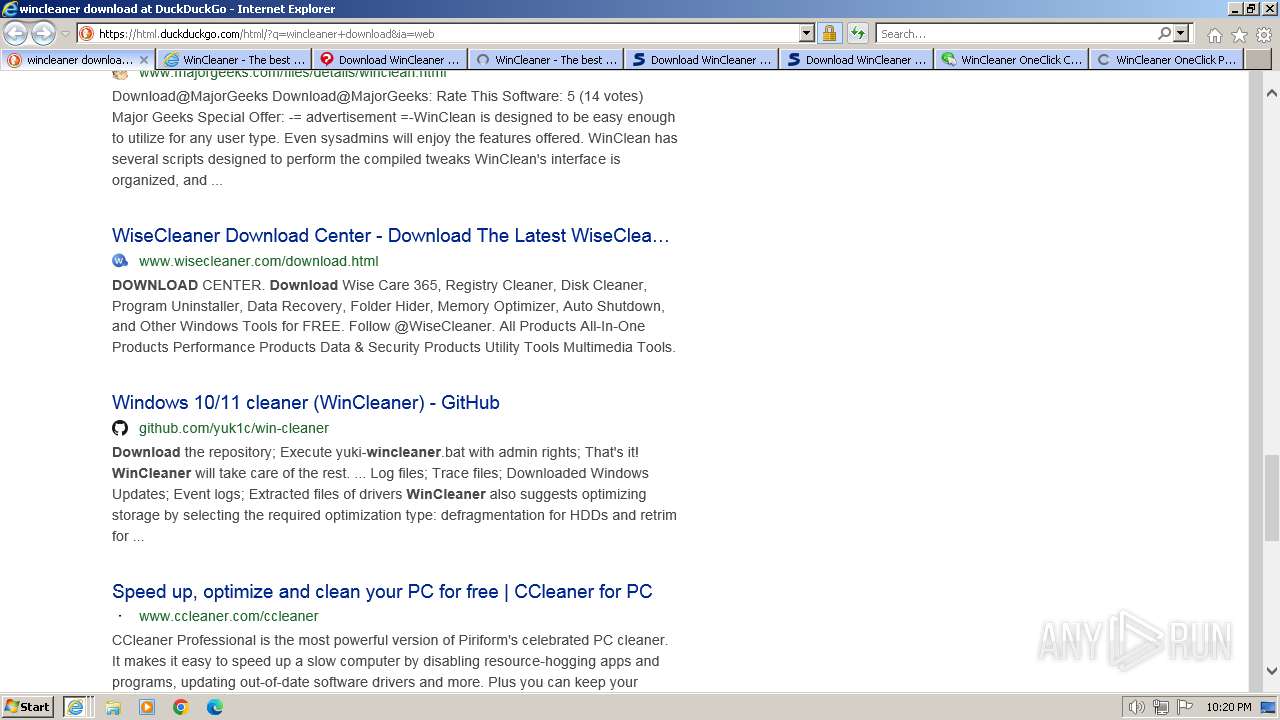This screenshot has width=1280, height=720.
Task: Switch to Download WinCleaner tab with red icon
Action: click(x=390, y=60)
